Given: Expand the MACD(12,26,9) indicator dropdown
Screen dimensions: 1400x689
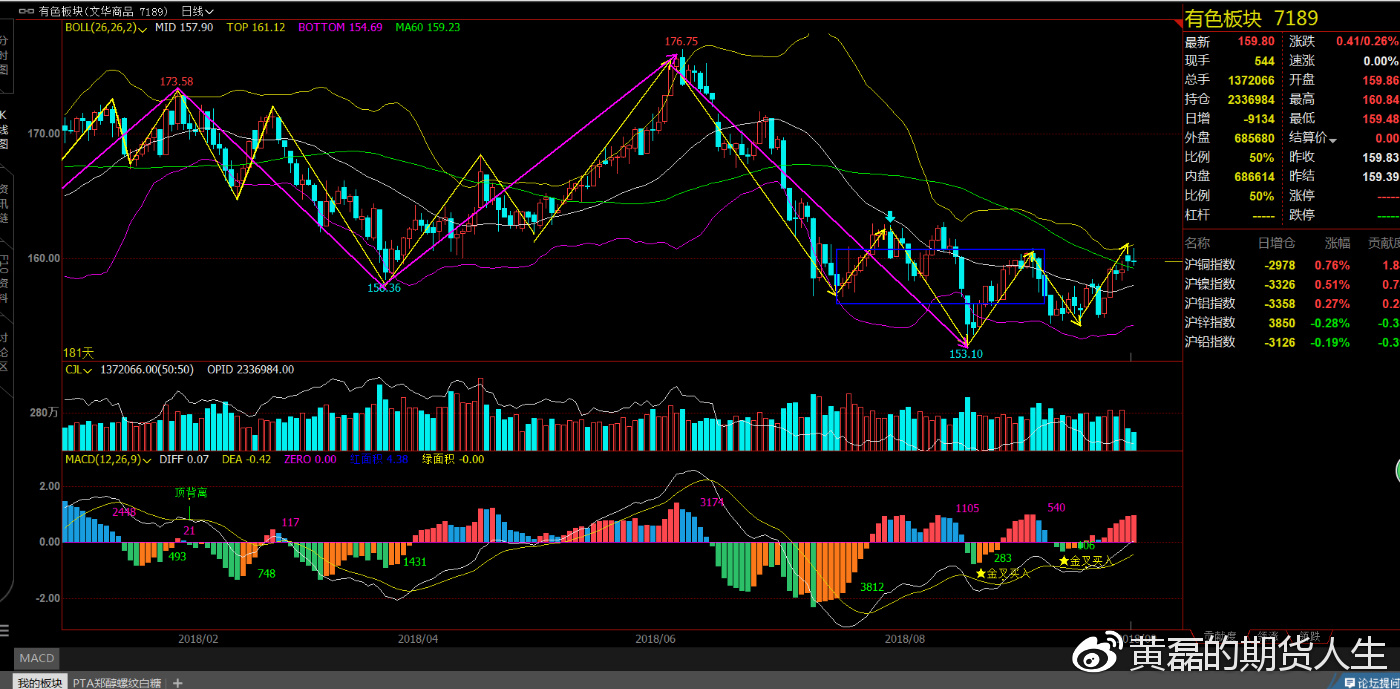Looking at the screenshot, I should [109, 459].
